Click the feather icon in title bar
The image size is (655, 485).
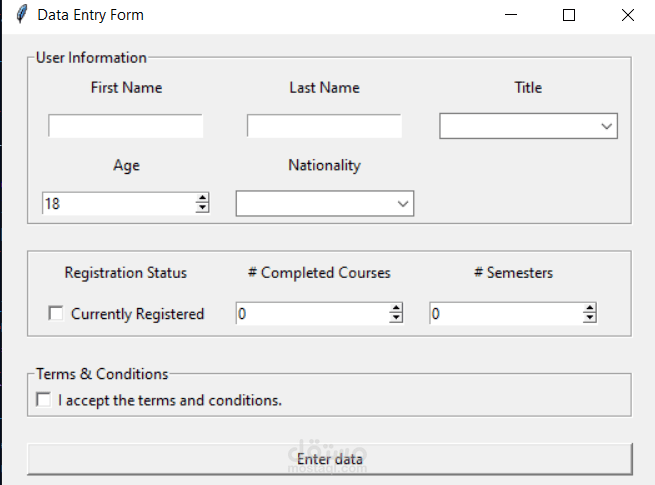coord(20,15)
